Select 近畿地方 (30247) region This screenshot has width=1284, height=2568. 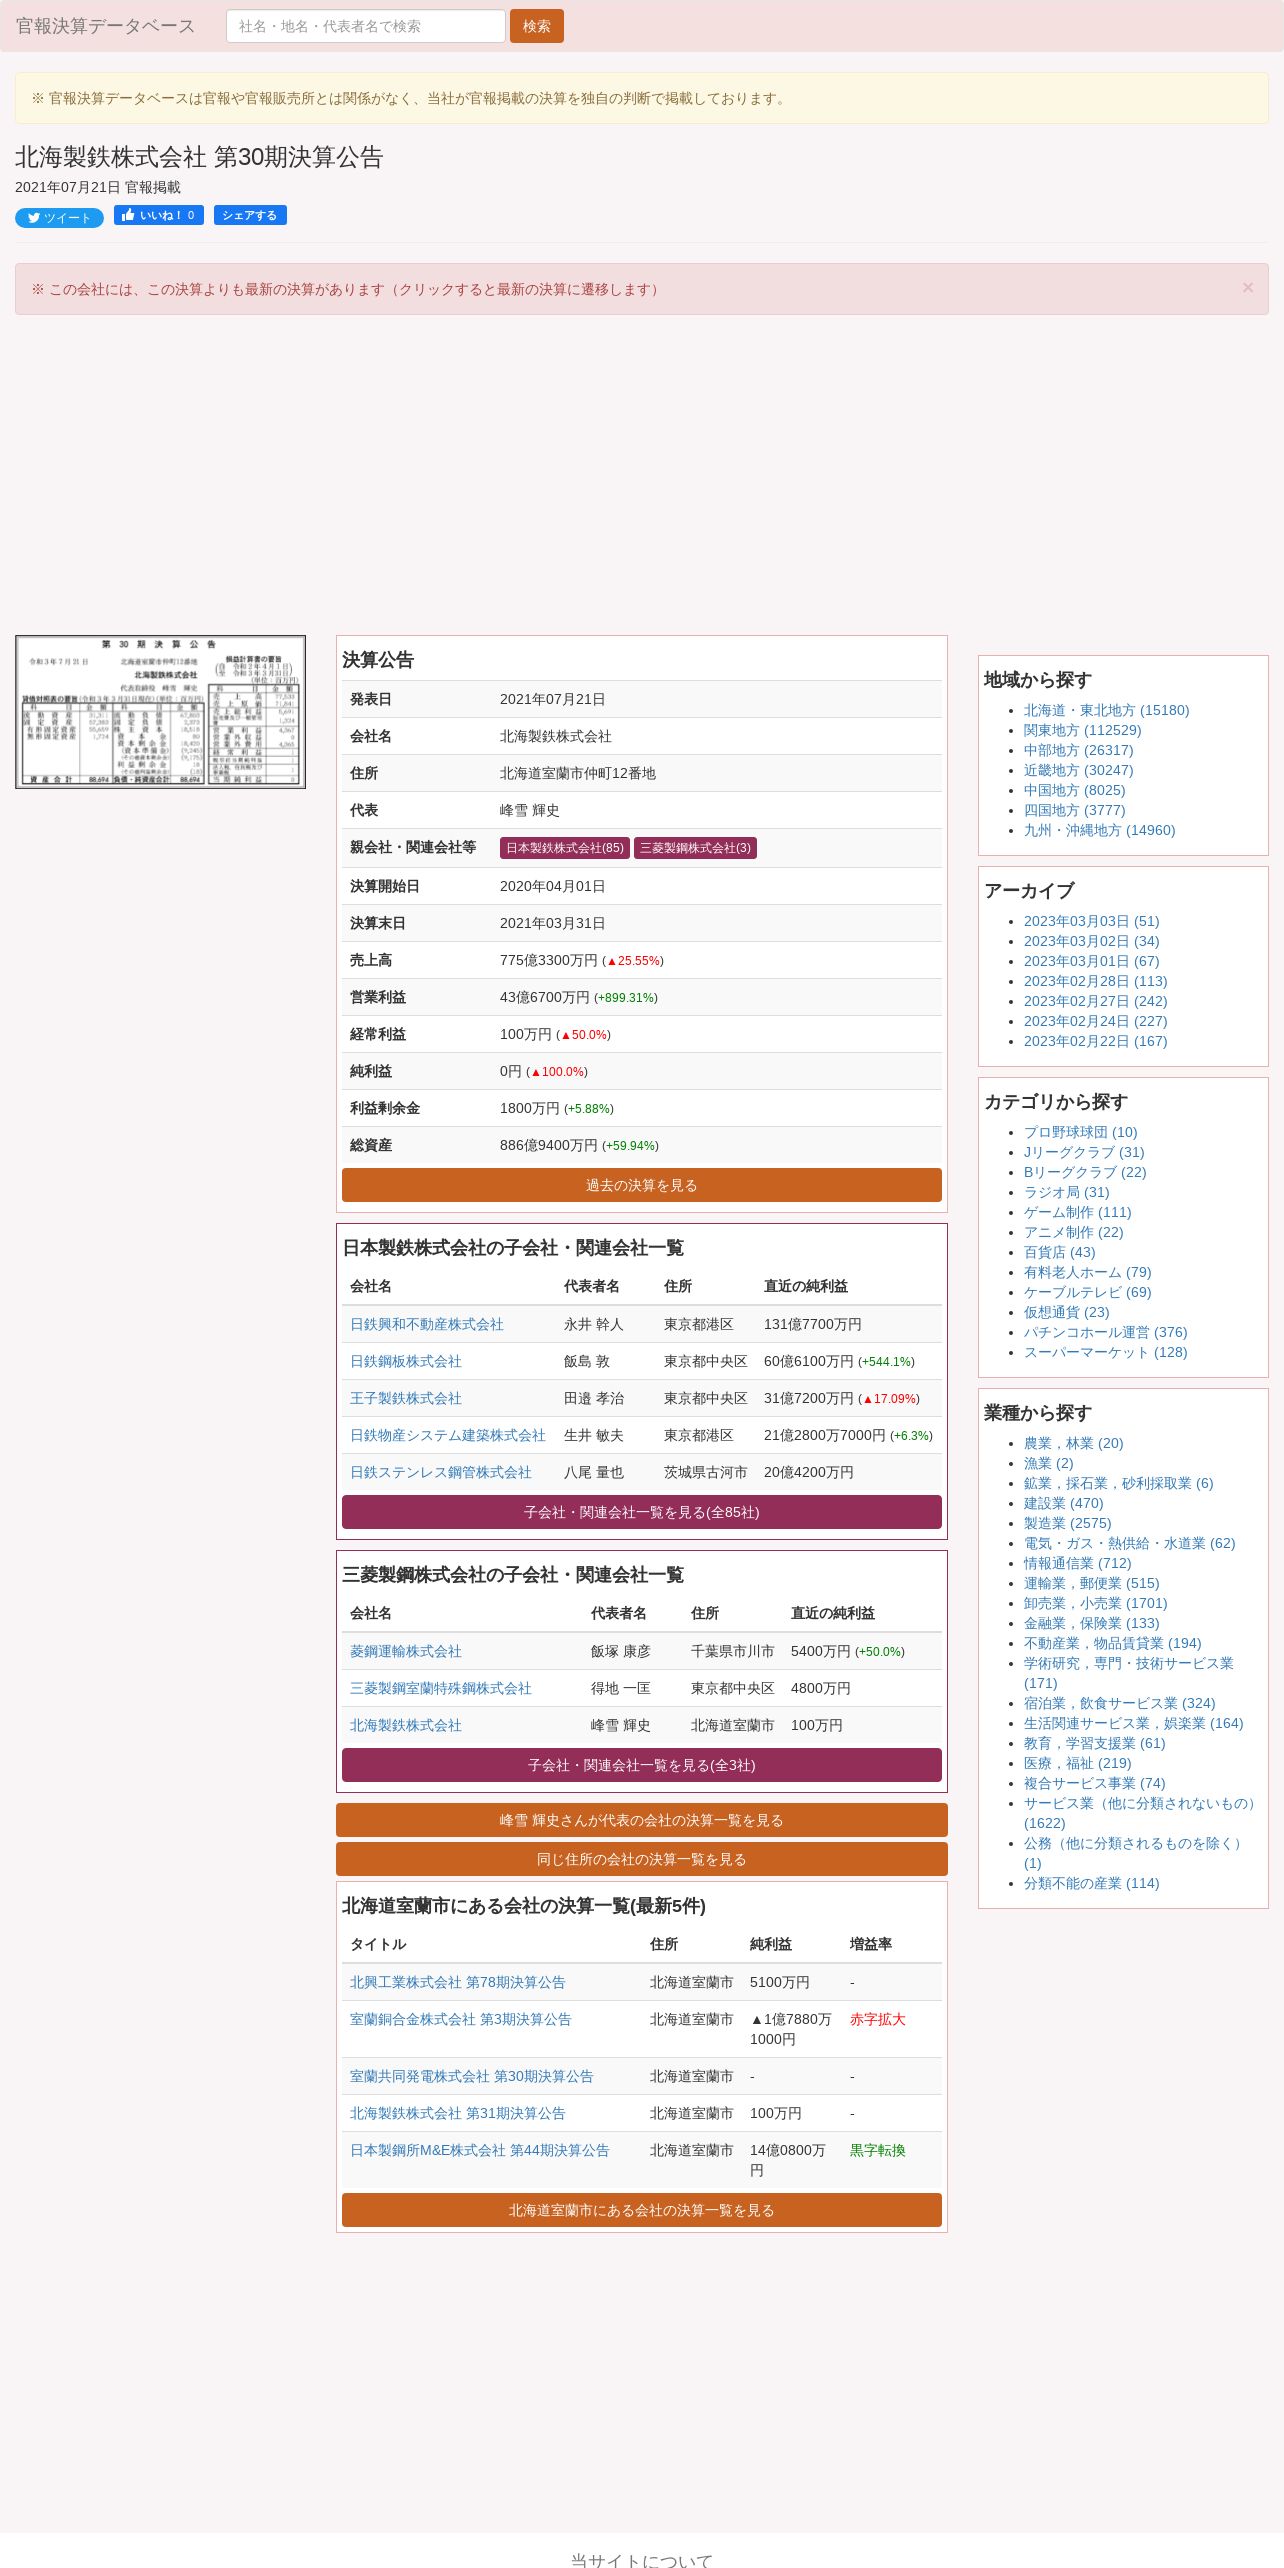(x=1079, y=770)
